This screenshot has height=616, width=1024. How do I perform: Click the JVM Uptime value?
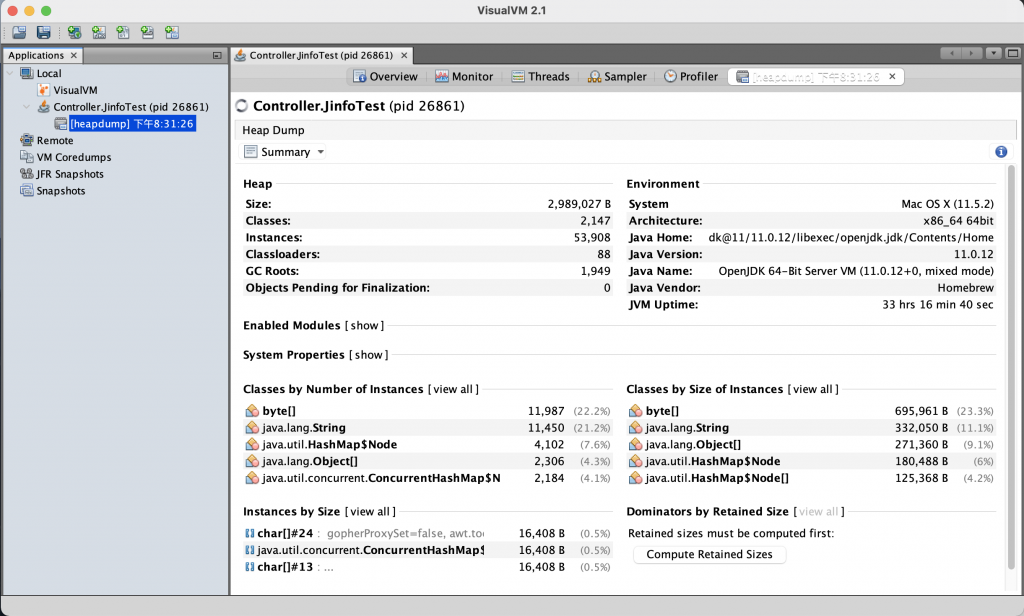tap(938, 304)
